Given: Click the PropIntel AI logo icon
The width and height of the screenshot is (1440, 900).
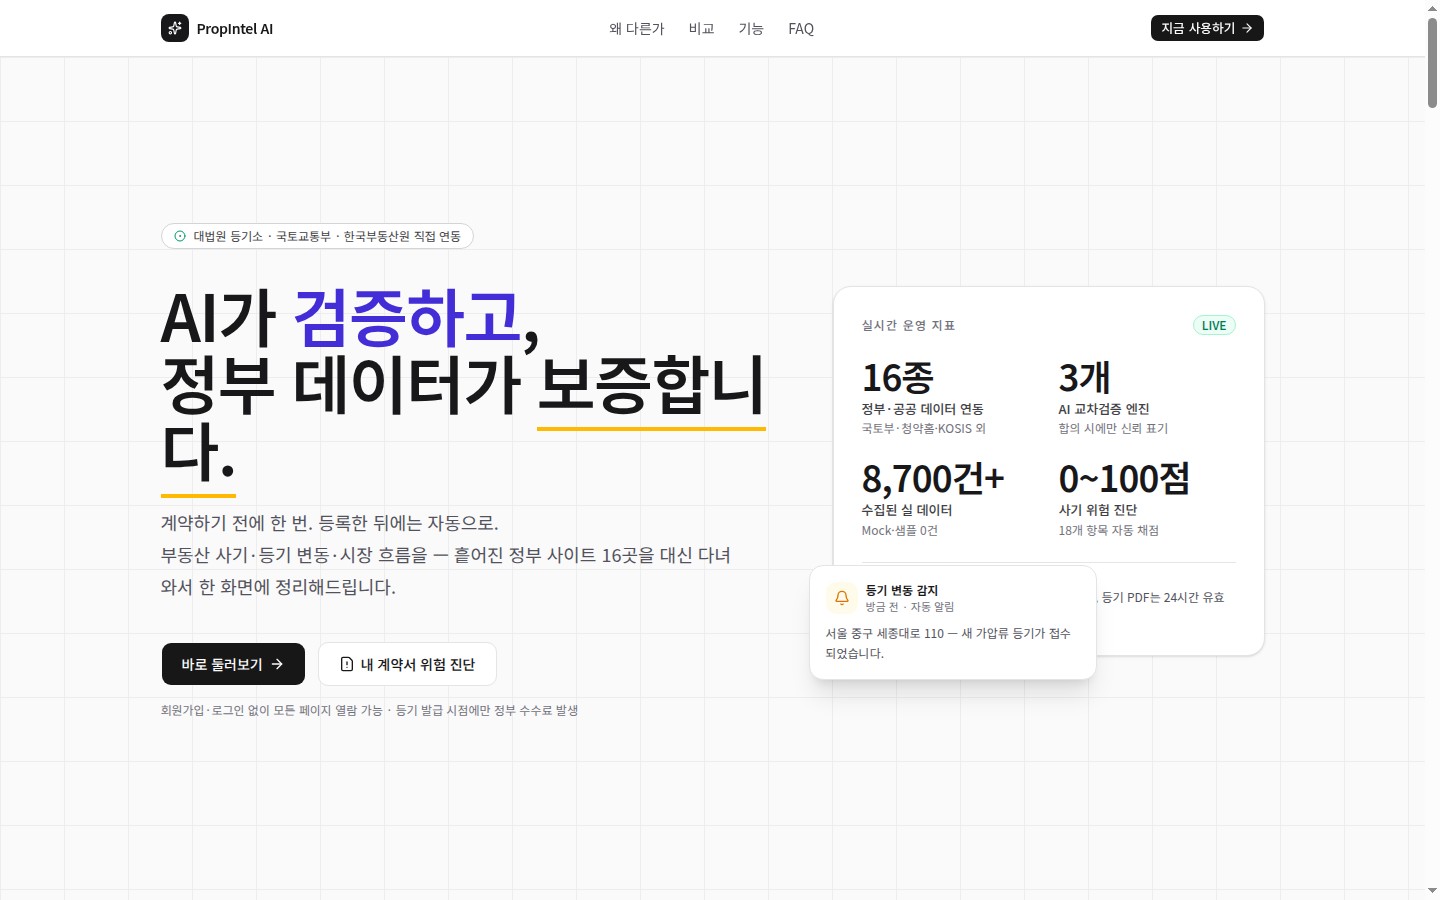Looking at the screenshot, I should click(175, 28).
